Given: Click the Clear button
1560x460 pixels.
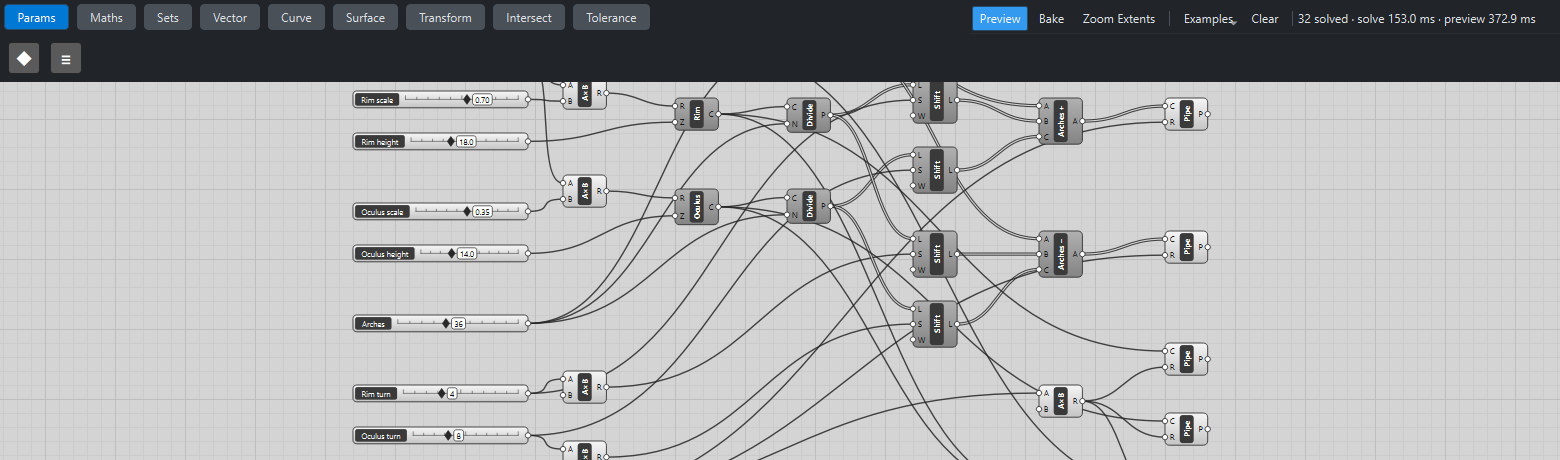Looking at the screenshot, I should [1265, 19].
